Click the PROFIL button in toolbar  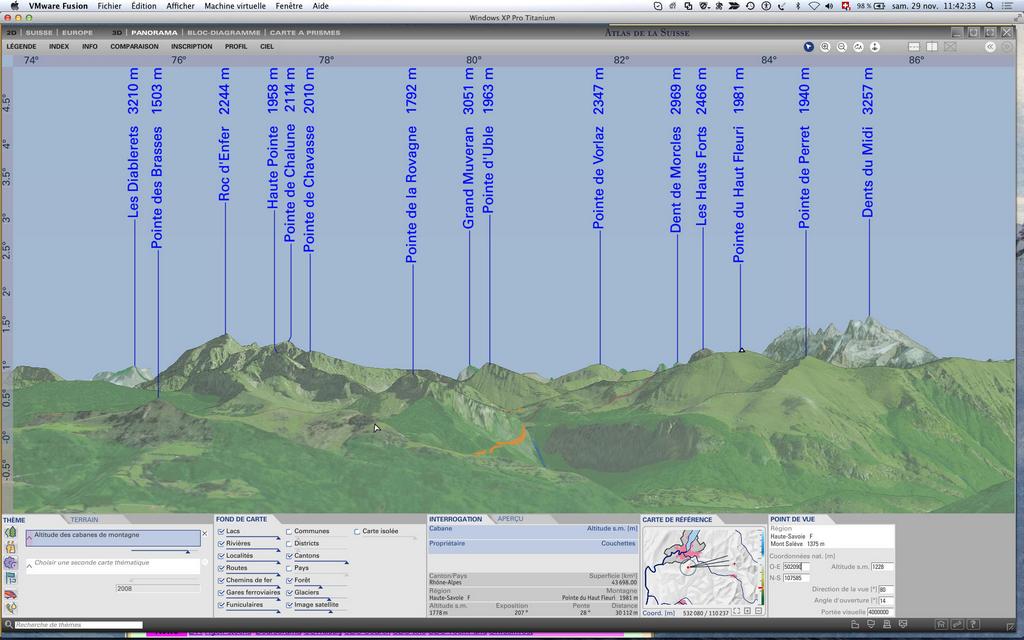coord(236,46)
